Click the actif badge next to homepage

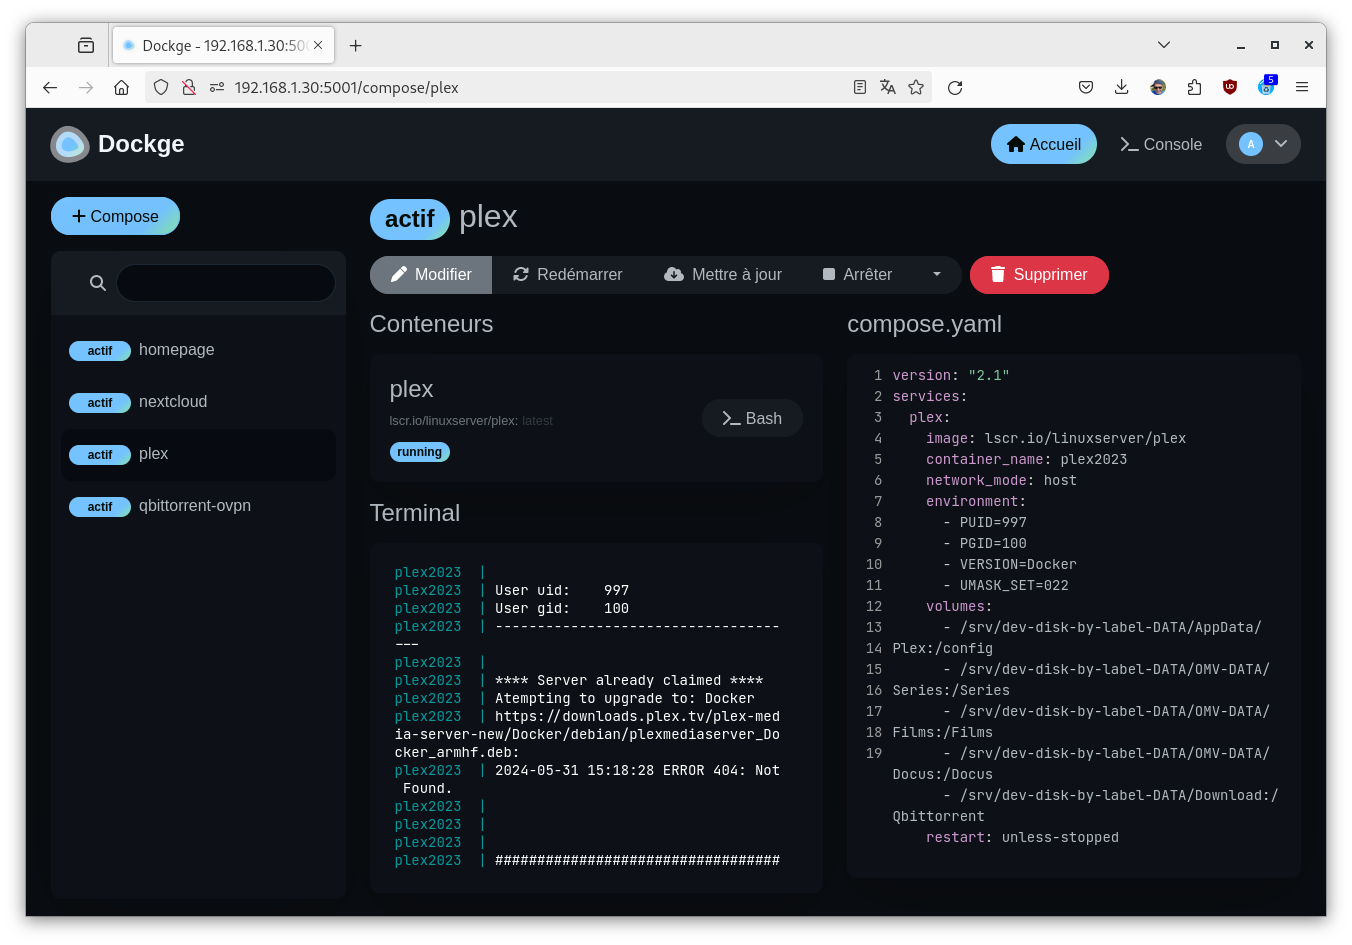click(100, 351)
